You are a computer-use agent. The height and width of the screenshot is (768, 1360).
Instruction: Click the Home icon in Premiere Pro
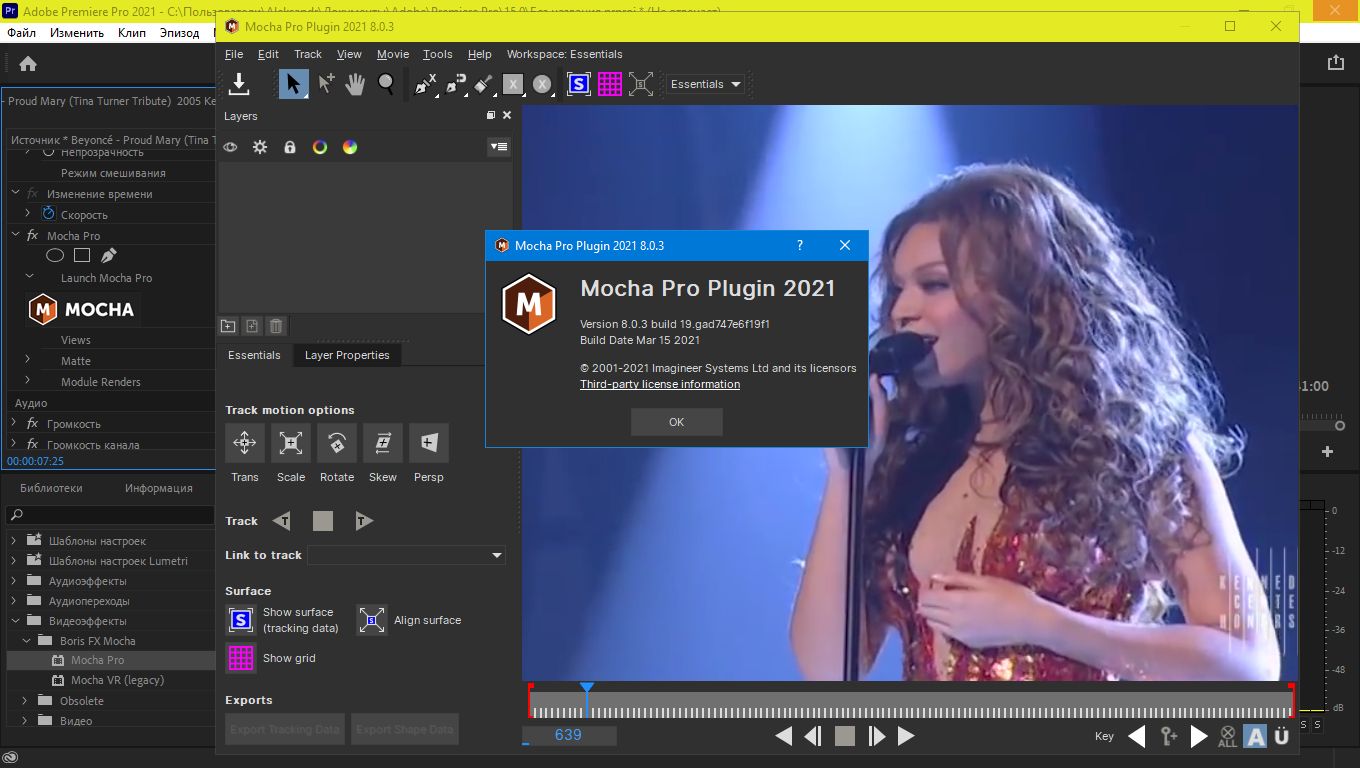[28, 64]
